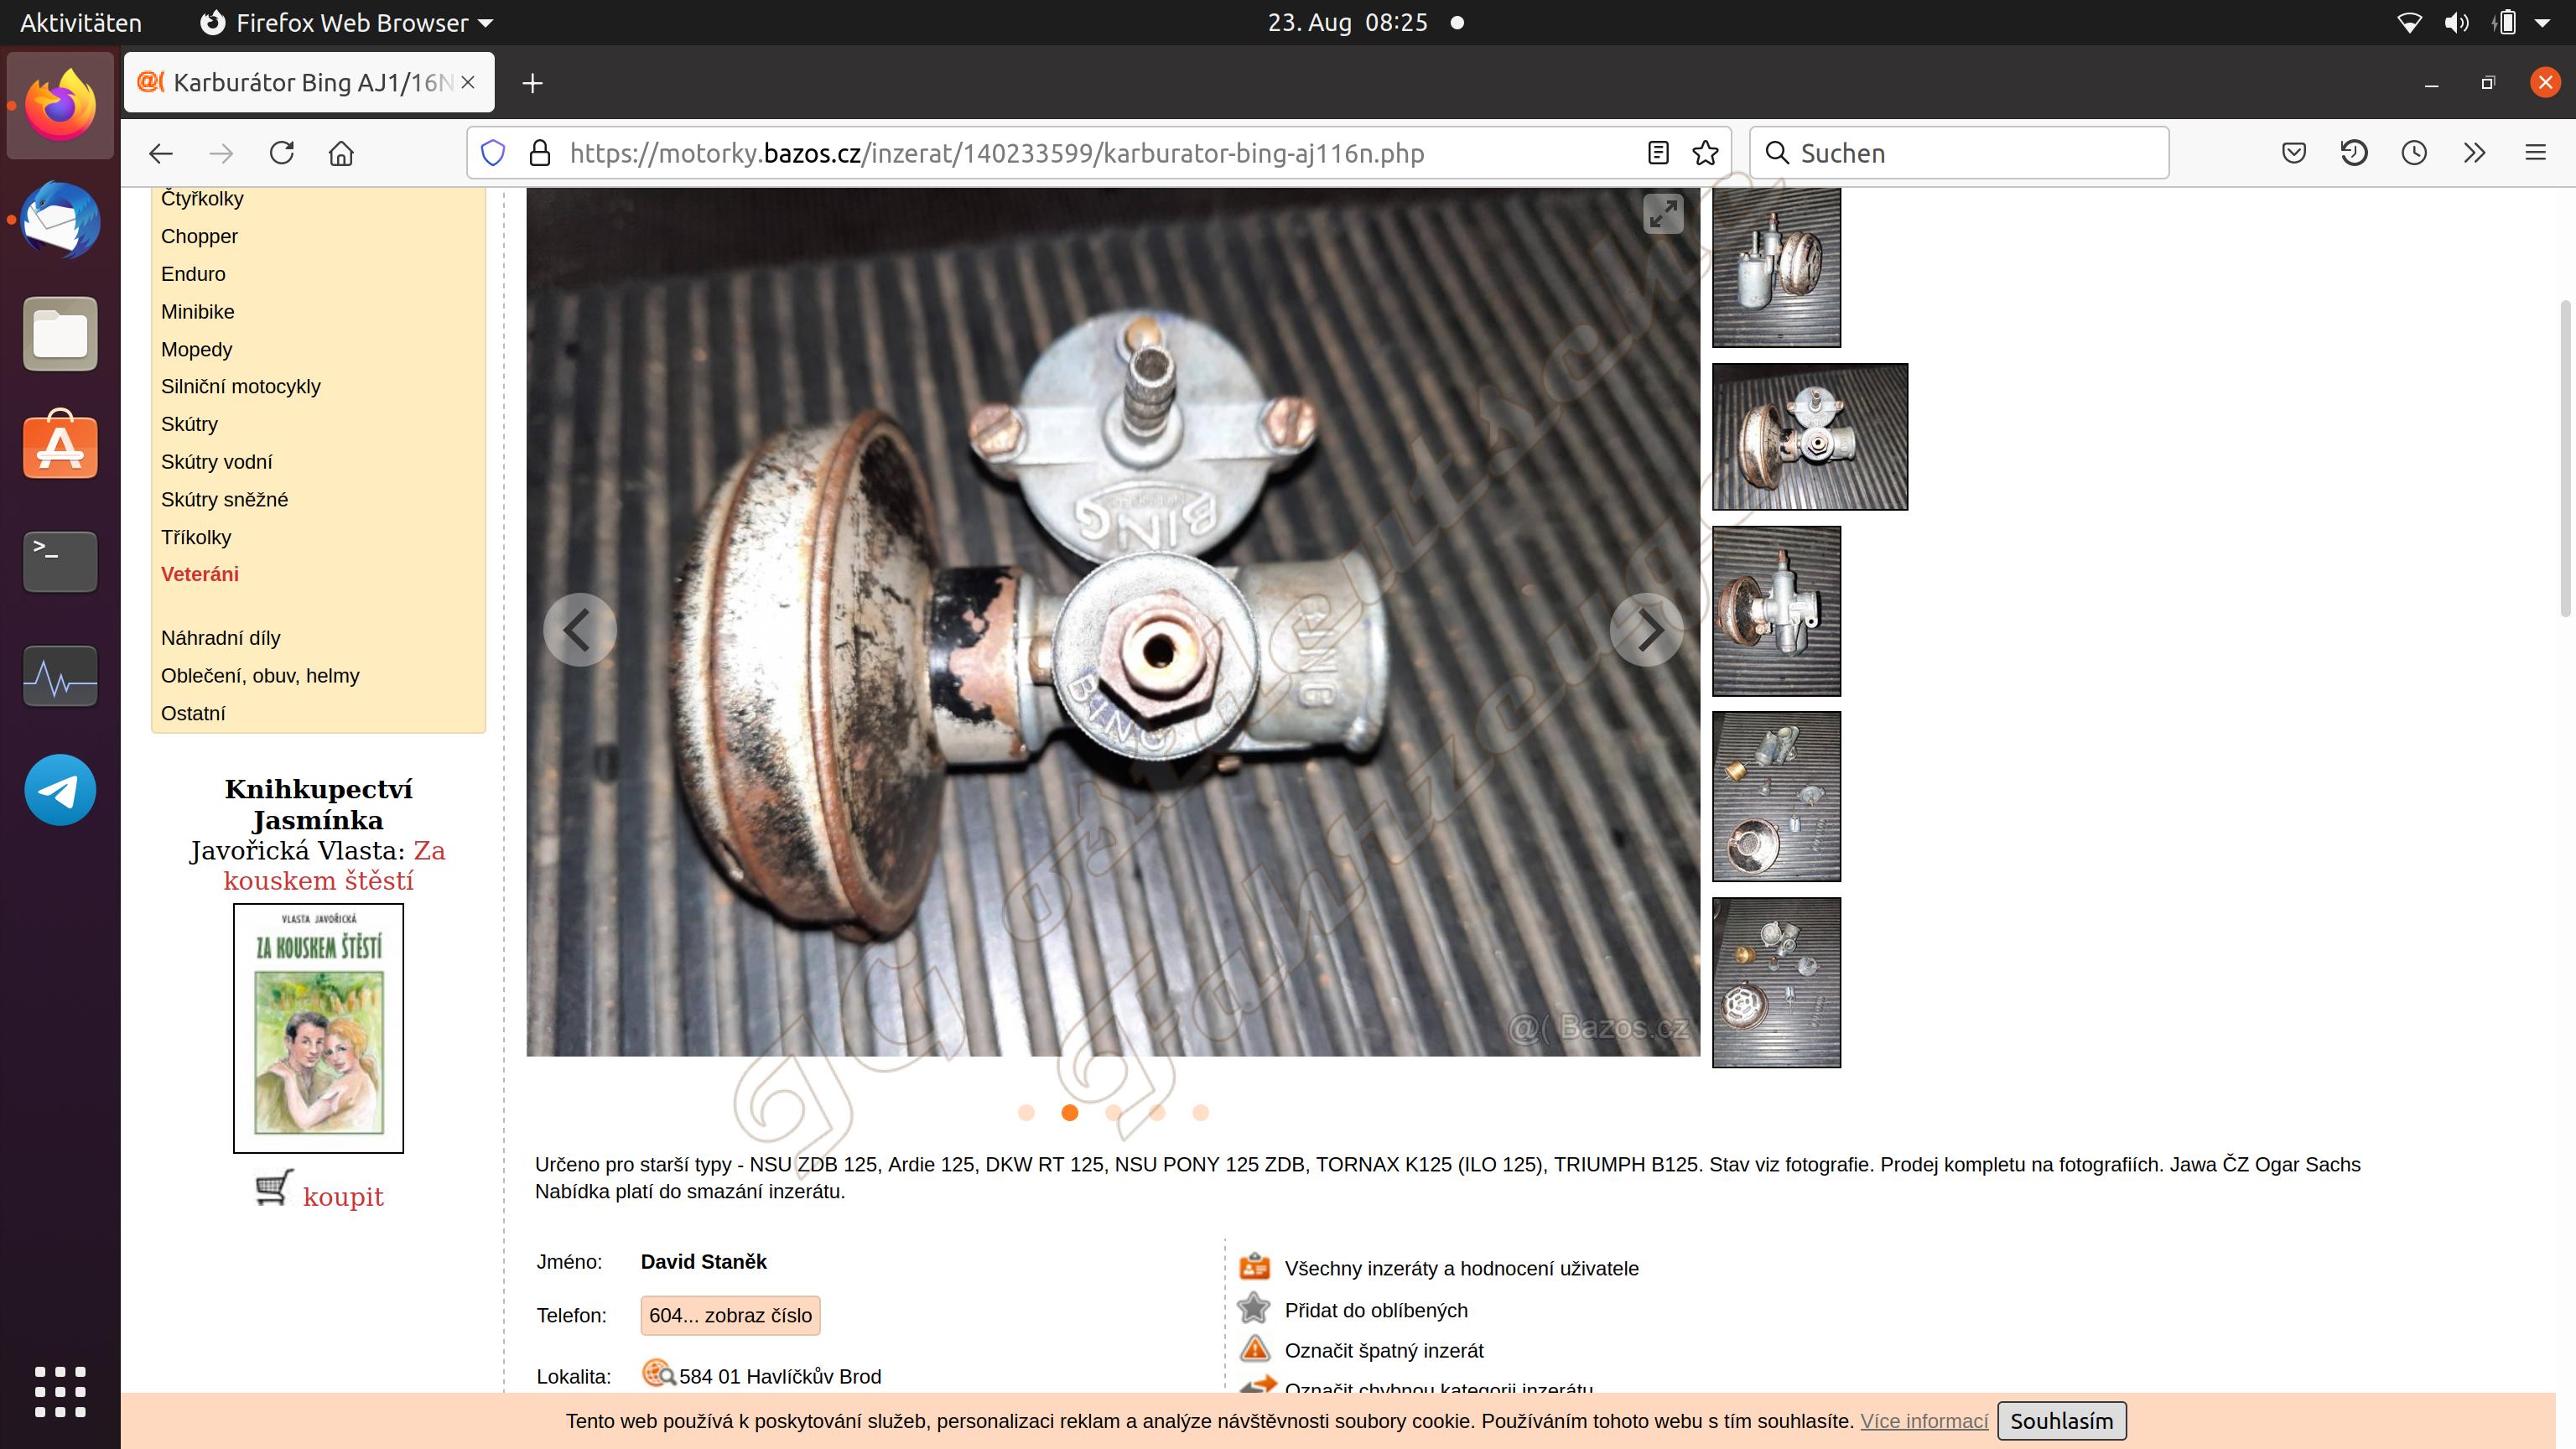2576x1449 pixels.
Task: Select the Chopper category
Action: (199, 236)
